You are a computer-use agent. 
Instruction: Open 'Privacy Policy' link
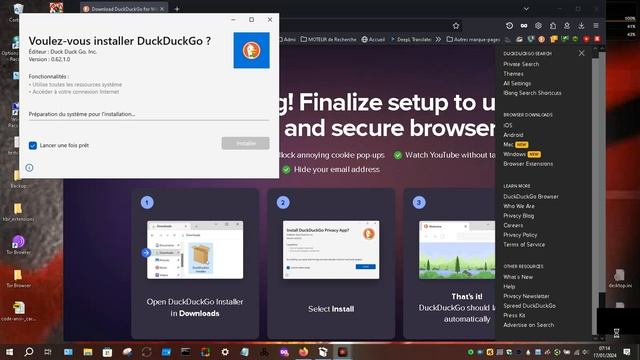(520, 235)
